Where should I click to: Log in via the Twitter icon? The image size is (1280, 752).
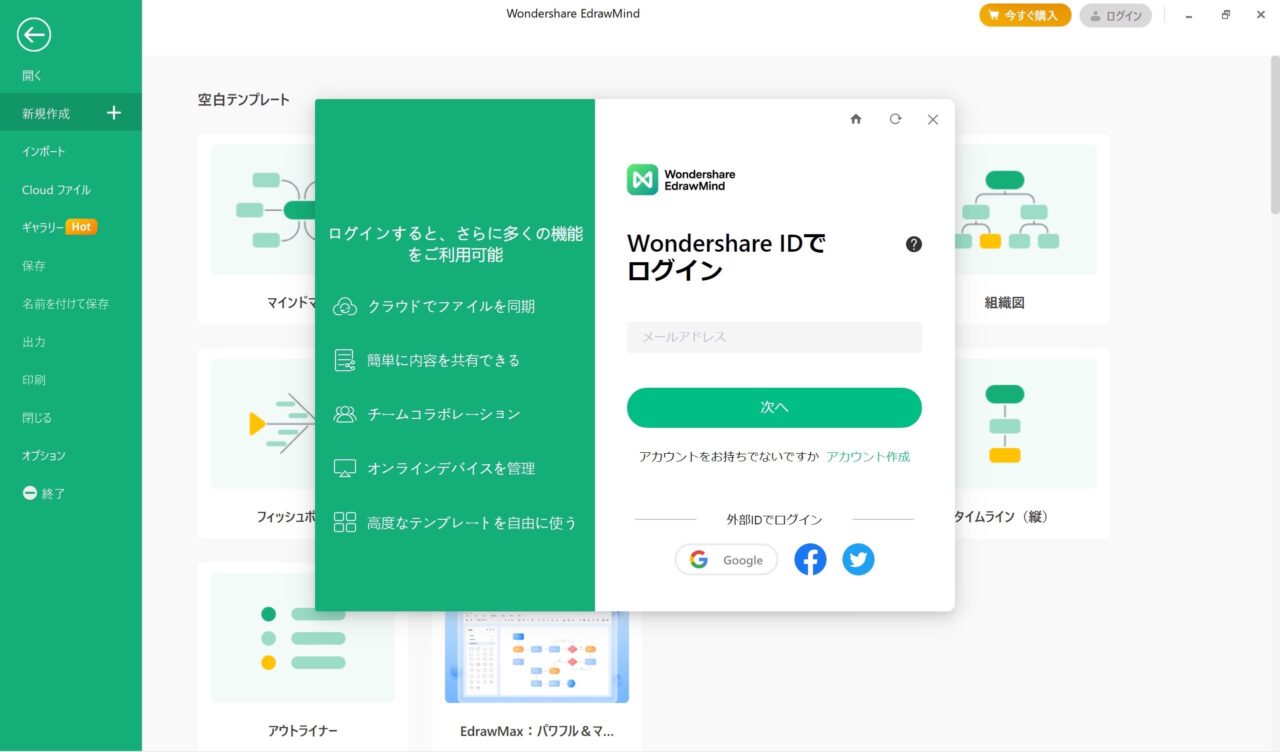click(x=858, y=559)
